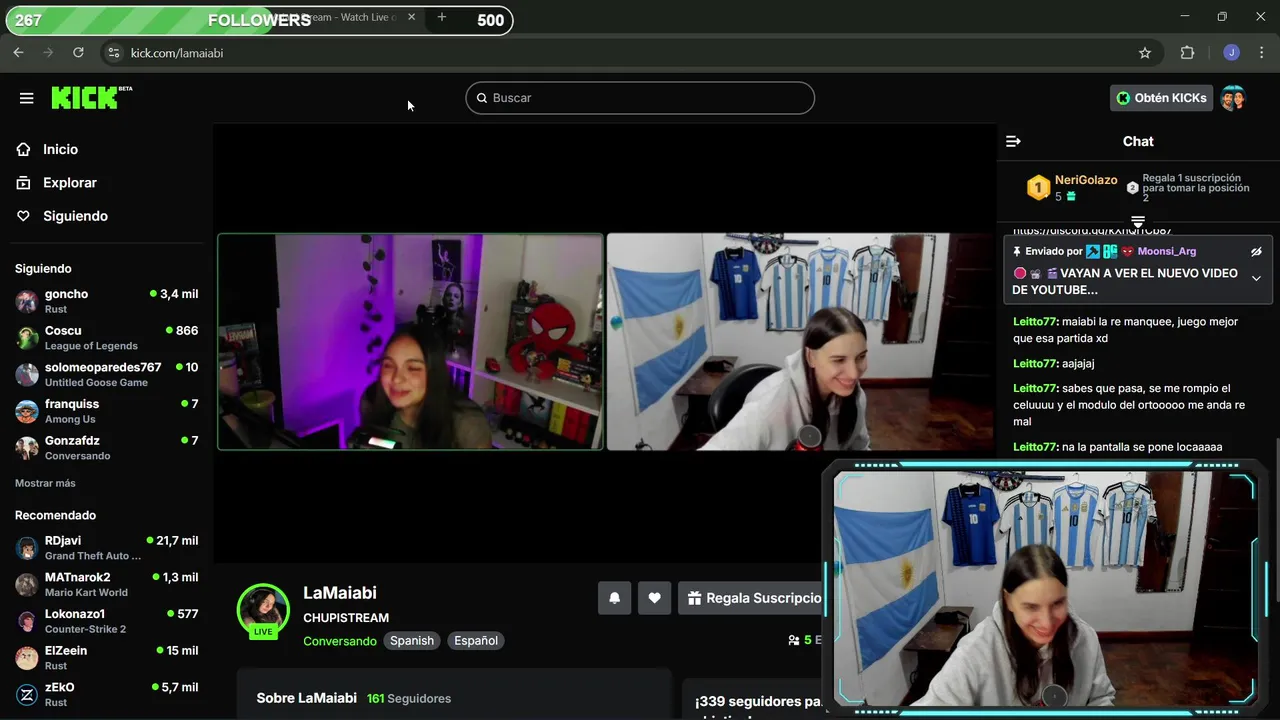Screen dimensions: 1280x720
Task: Click the Conversando category link
Action: point(340,641)
